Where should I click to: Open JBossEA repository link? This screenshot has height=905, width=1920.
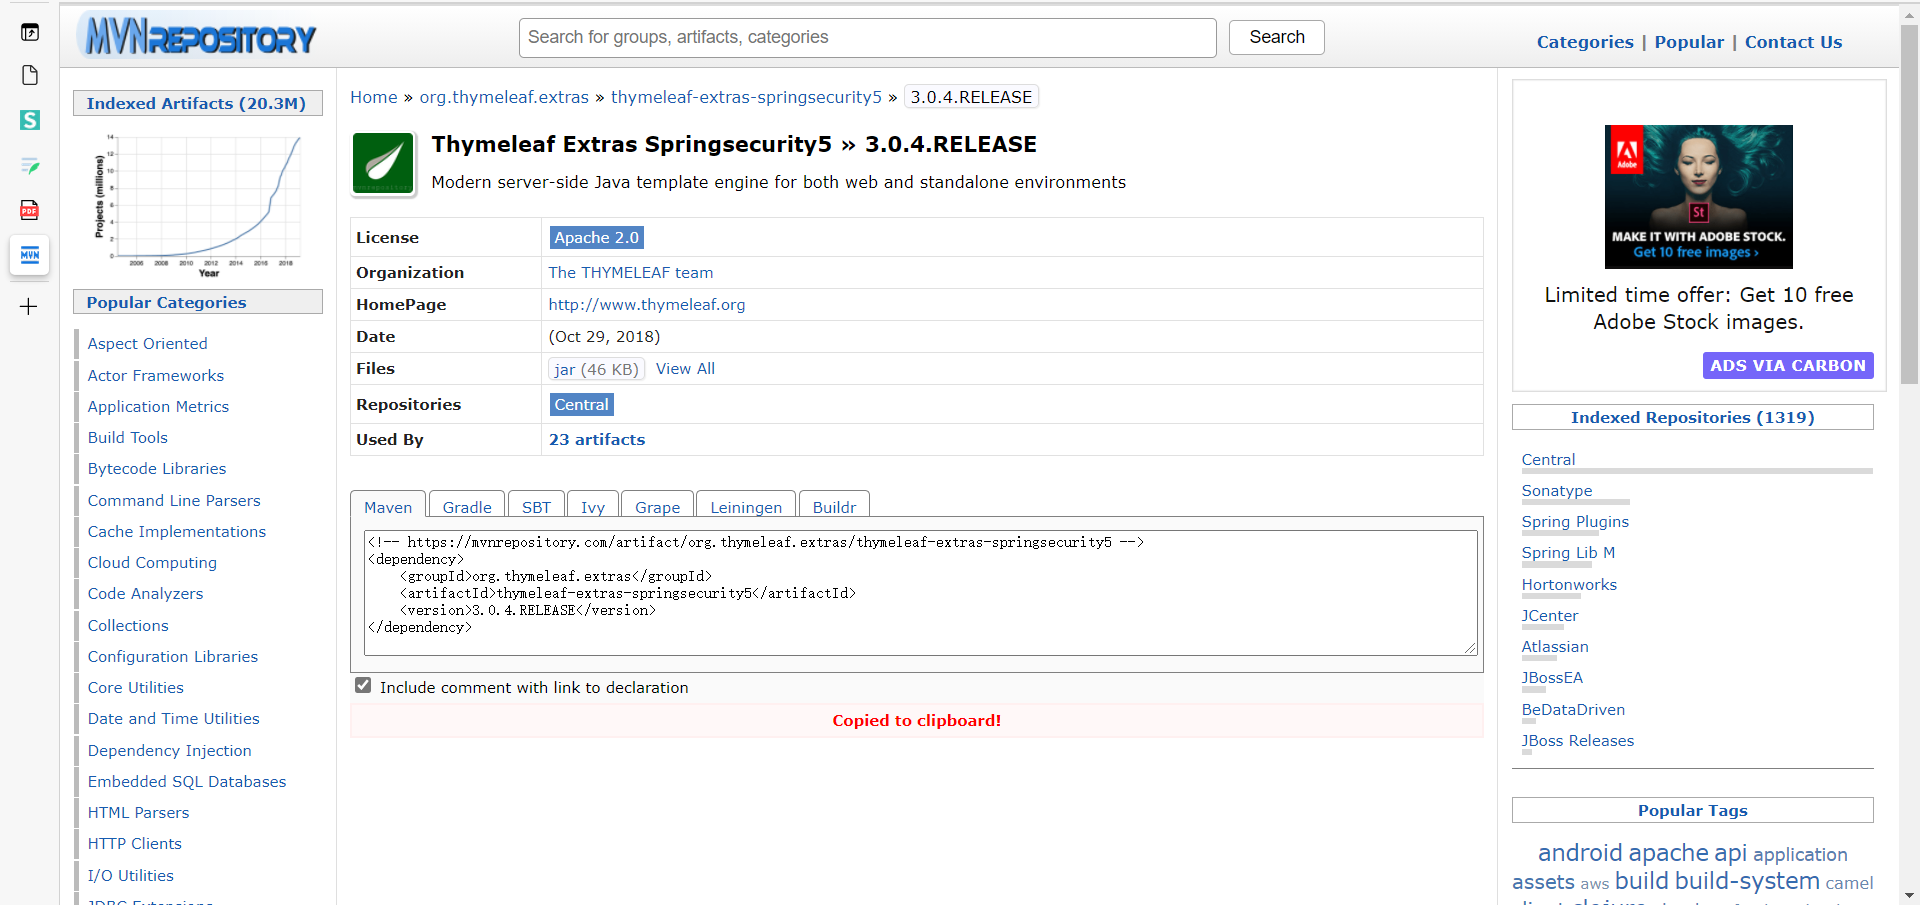click(1552, 678)
